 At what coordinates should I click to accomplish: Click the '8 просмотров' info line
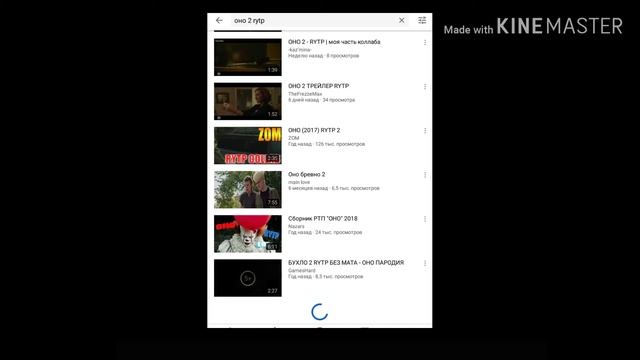tap(323, 56)
